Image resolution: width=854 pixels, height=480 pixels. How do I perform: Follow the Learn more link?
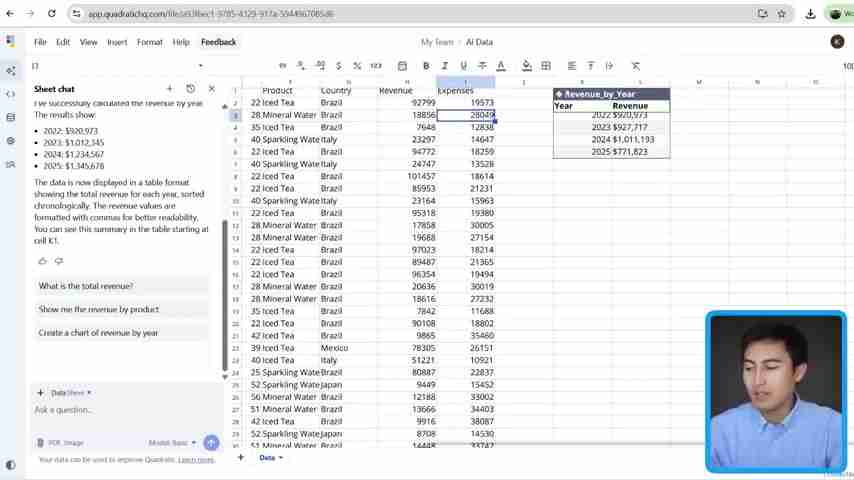point(196,460)
